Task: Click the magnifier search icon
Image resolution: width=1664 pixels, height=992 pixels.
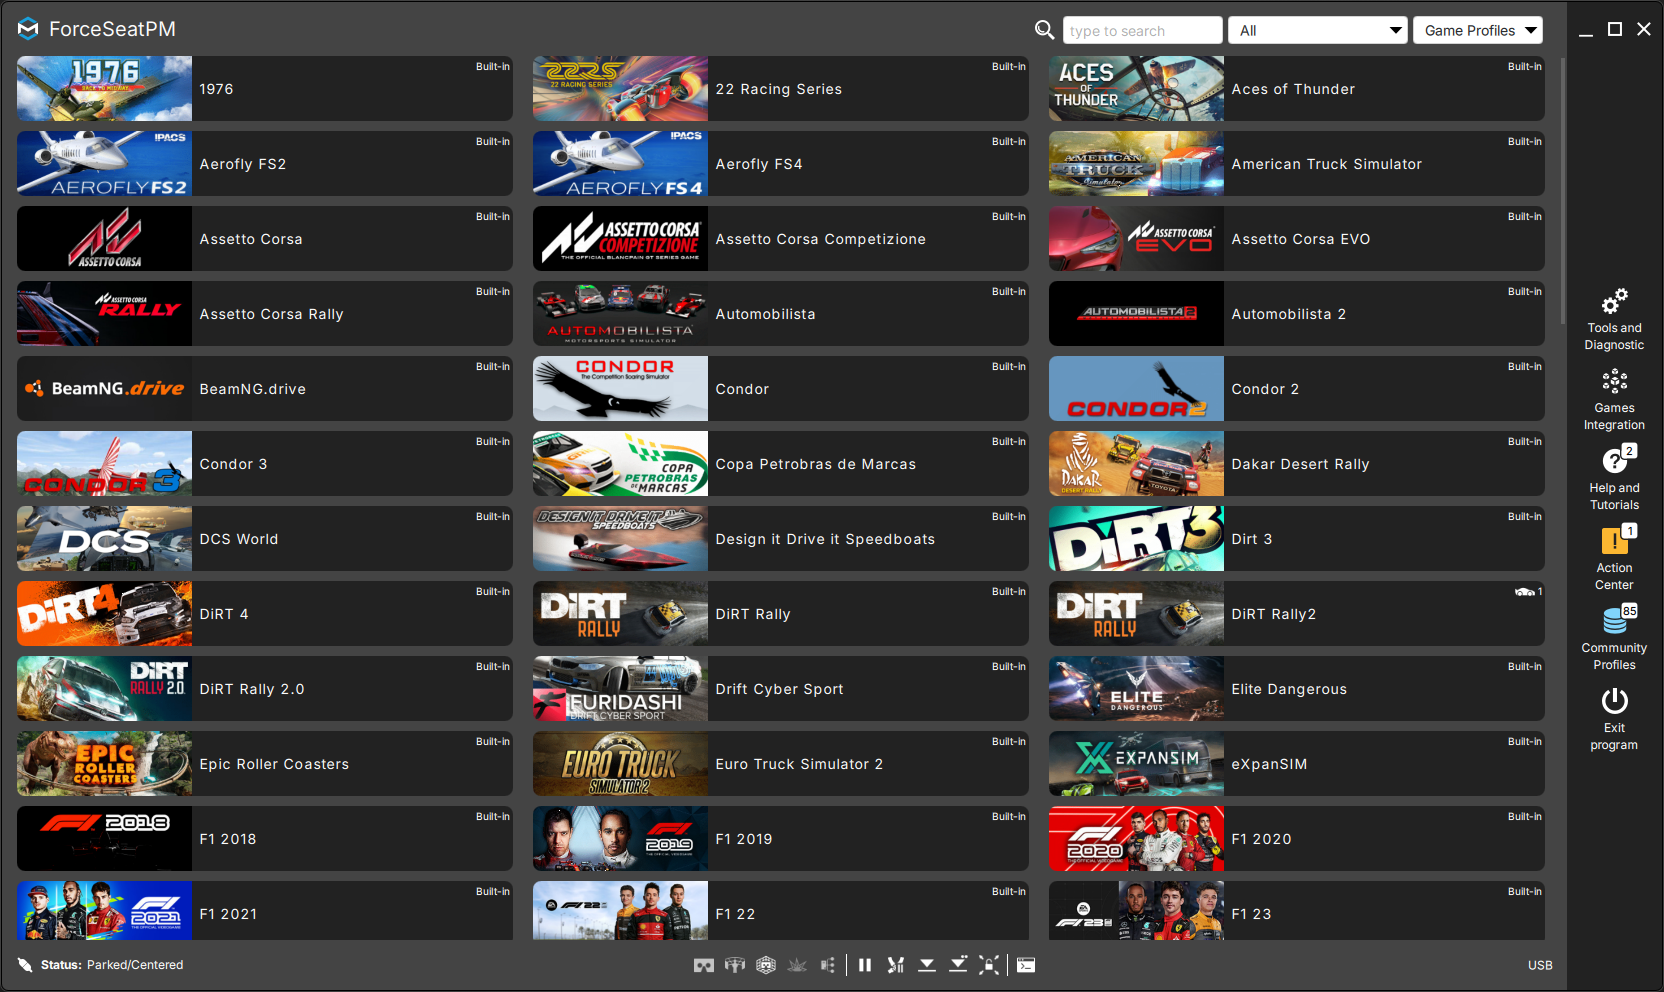Action: pos(1044,30)
